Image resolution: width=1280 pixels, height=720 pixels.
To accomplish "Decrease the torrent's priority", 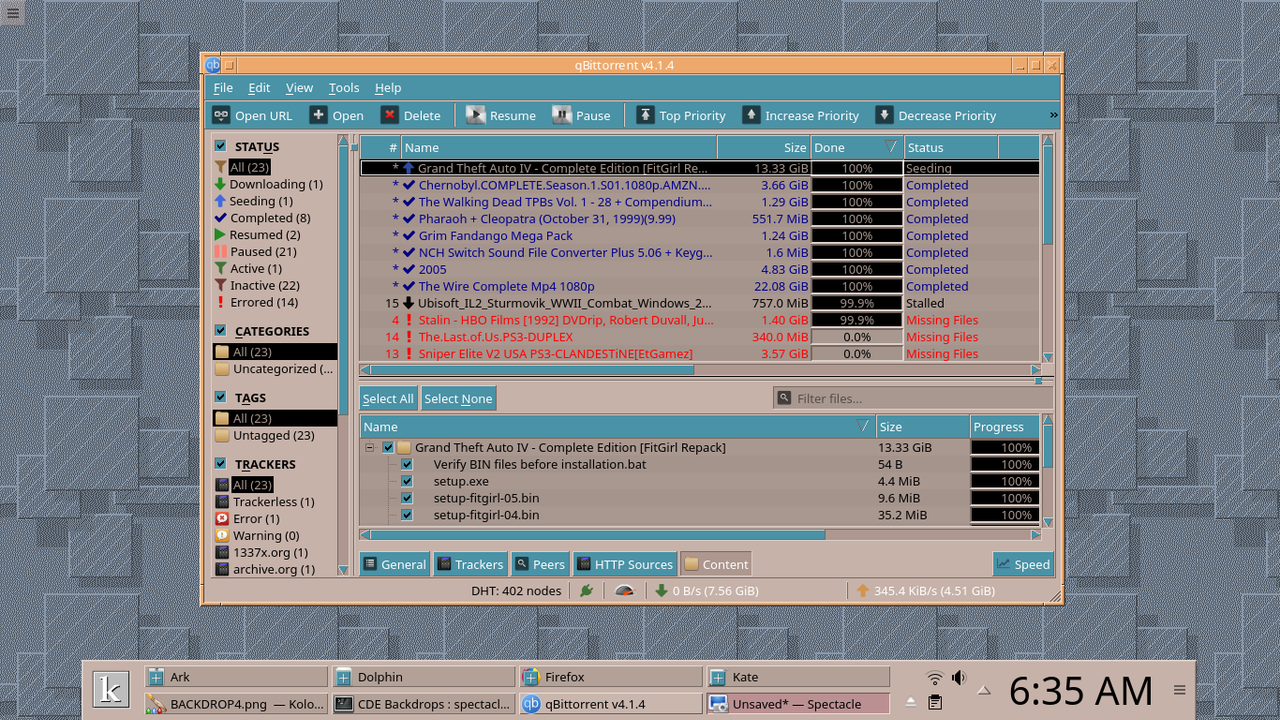I will click(x=935, y=115).
